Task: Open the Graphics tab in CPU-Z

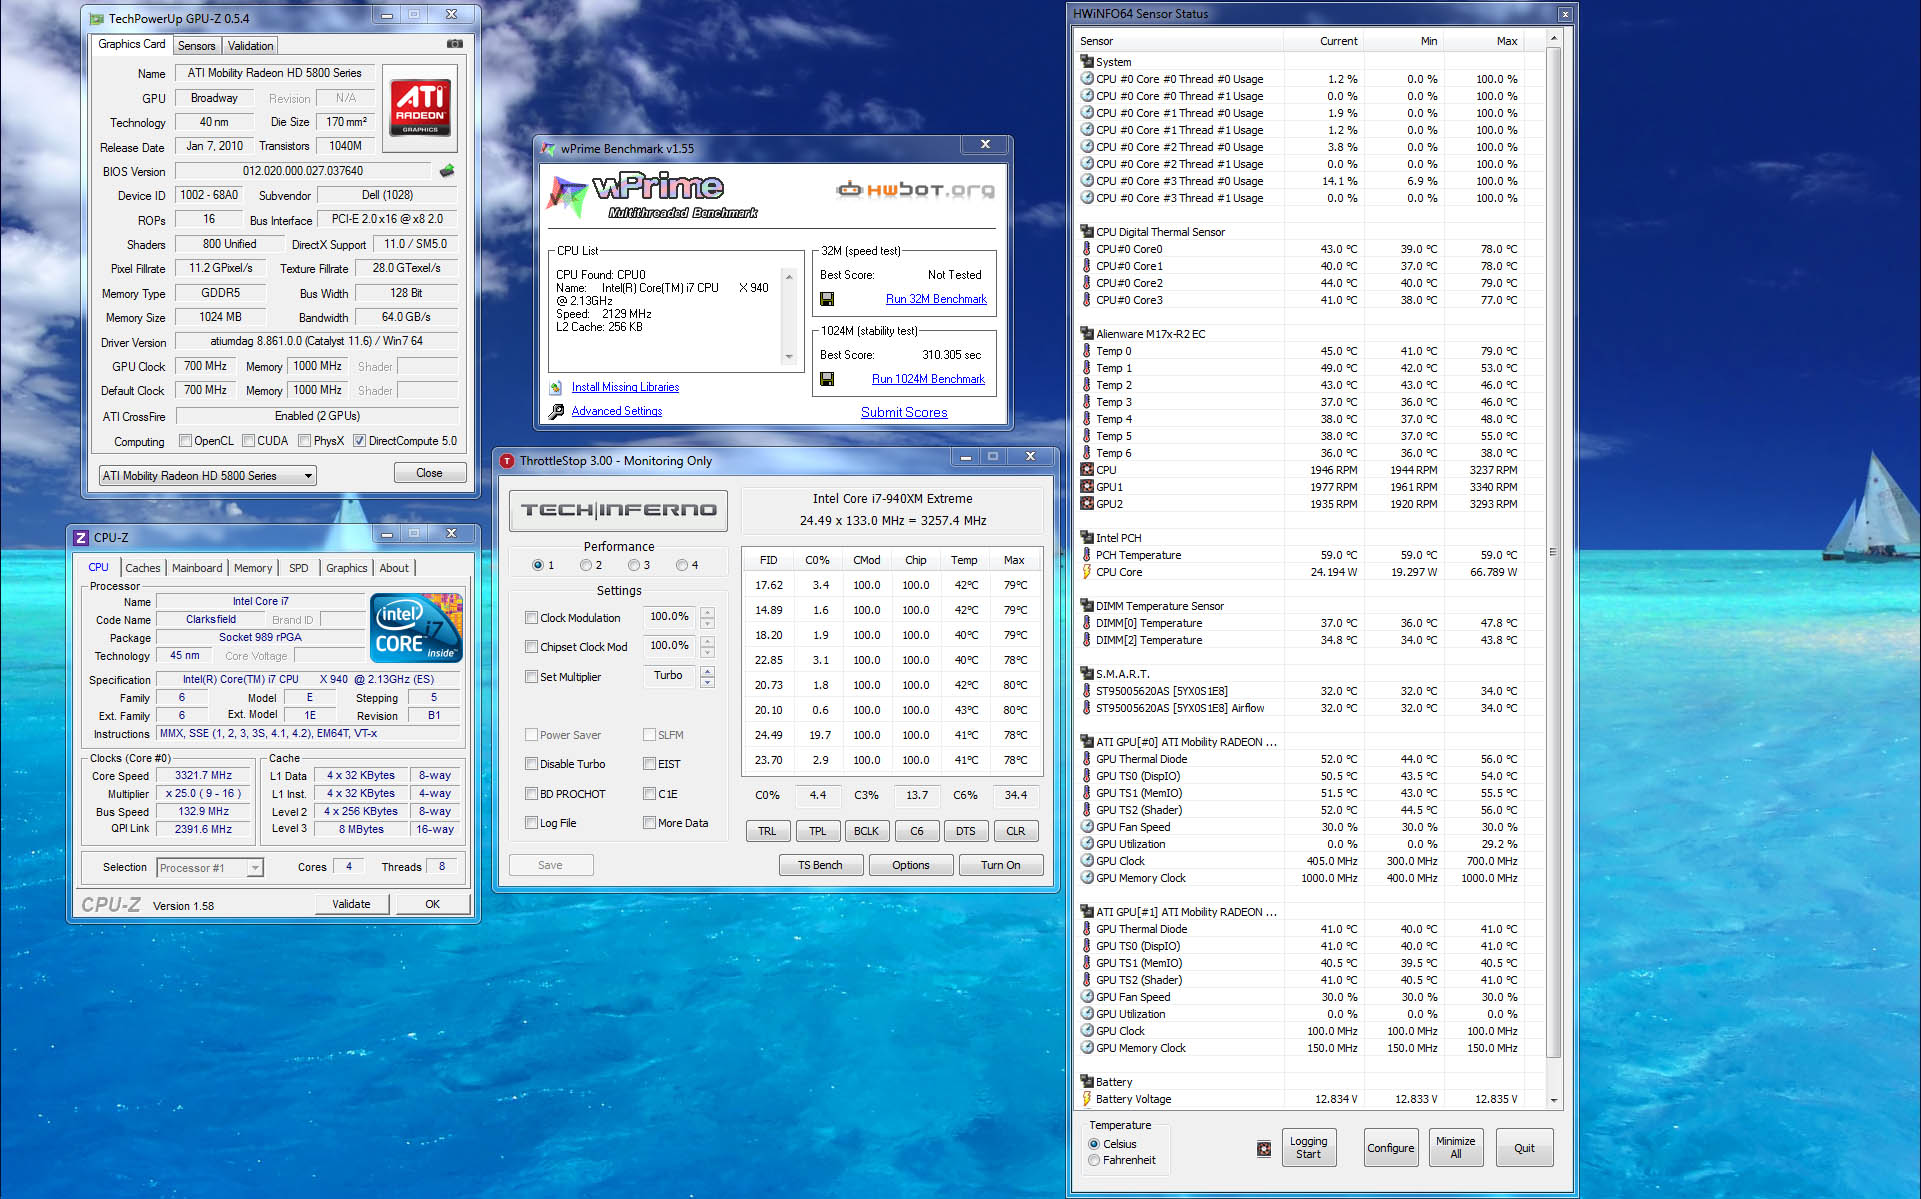Action: coord(347,568)
